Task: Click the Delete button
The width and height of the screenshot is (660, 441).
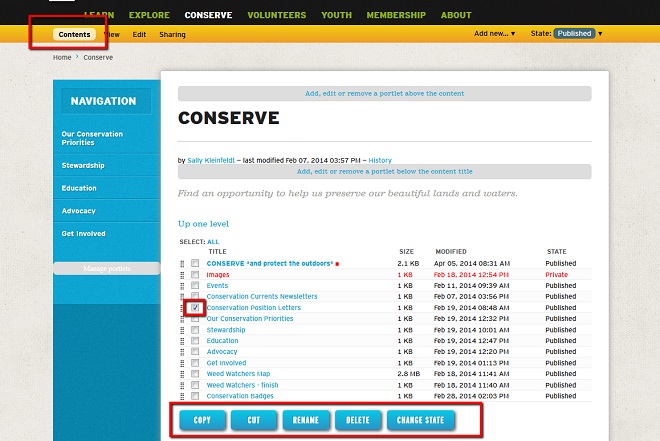Action: pyautogui.click(x=356, y=419)
